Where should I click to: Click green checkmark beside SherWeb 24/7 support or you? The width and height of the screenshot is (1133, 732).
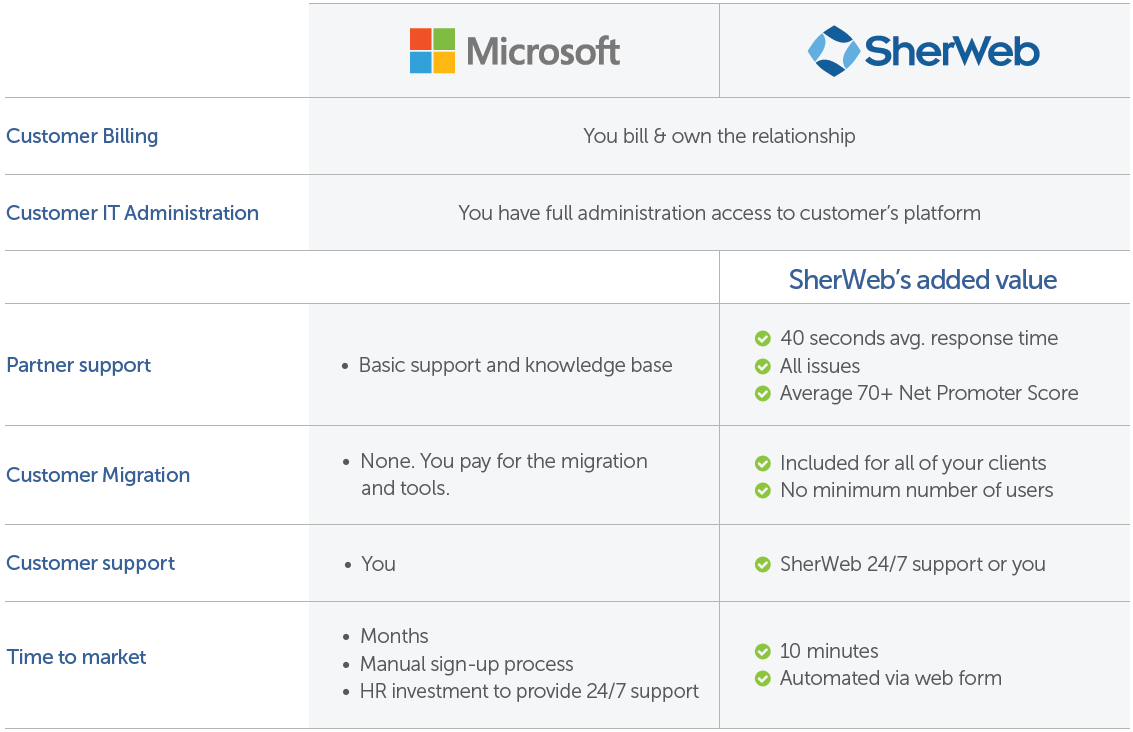pyautogui.click(x=762, y=564)
